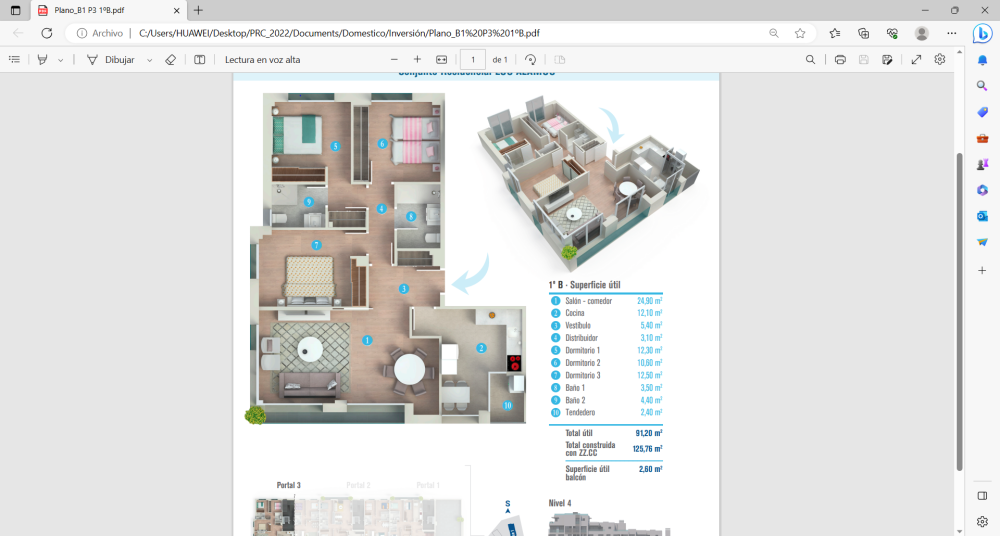Rotate the PDF page

[530, 59]
